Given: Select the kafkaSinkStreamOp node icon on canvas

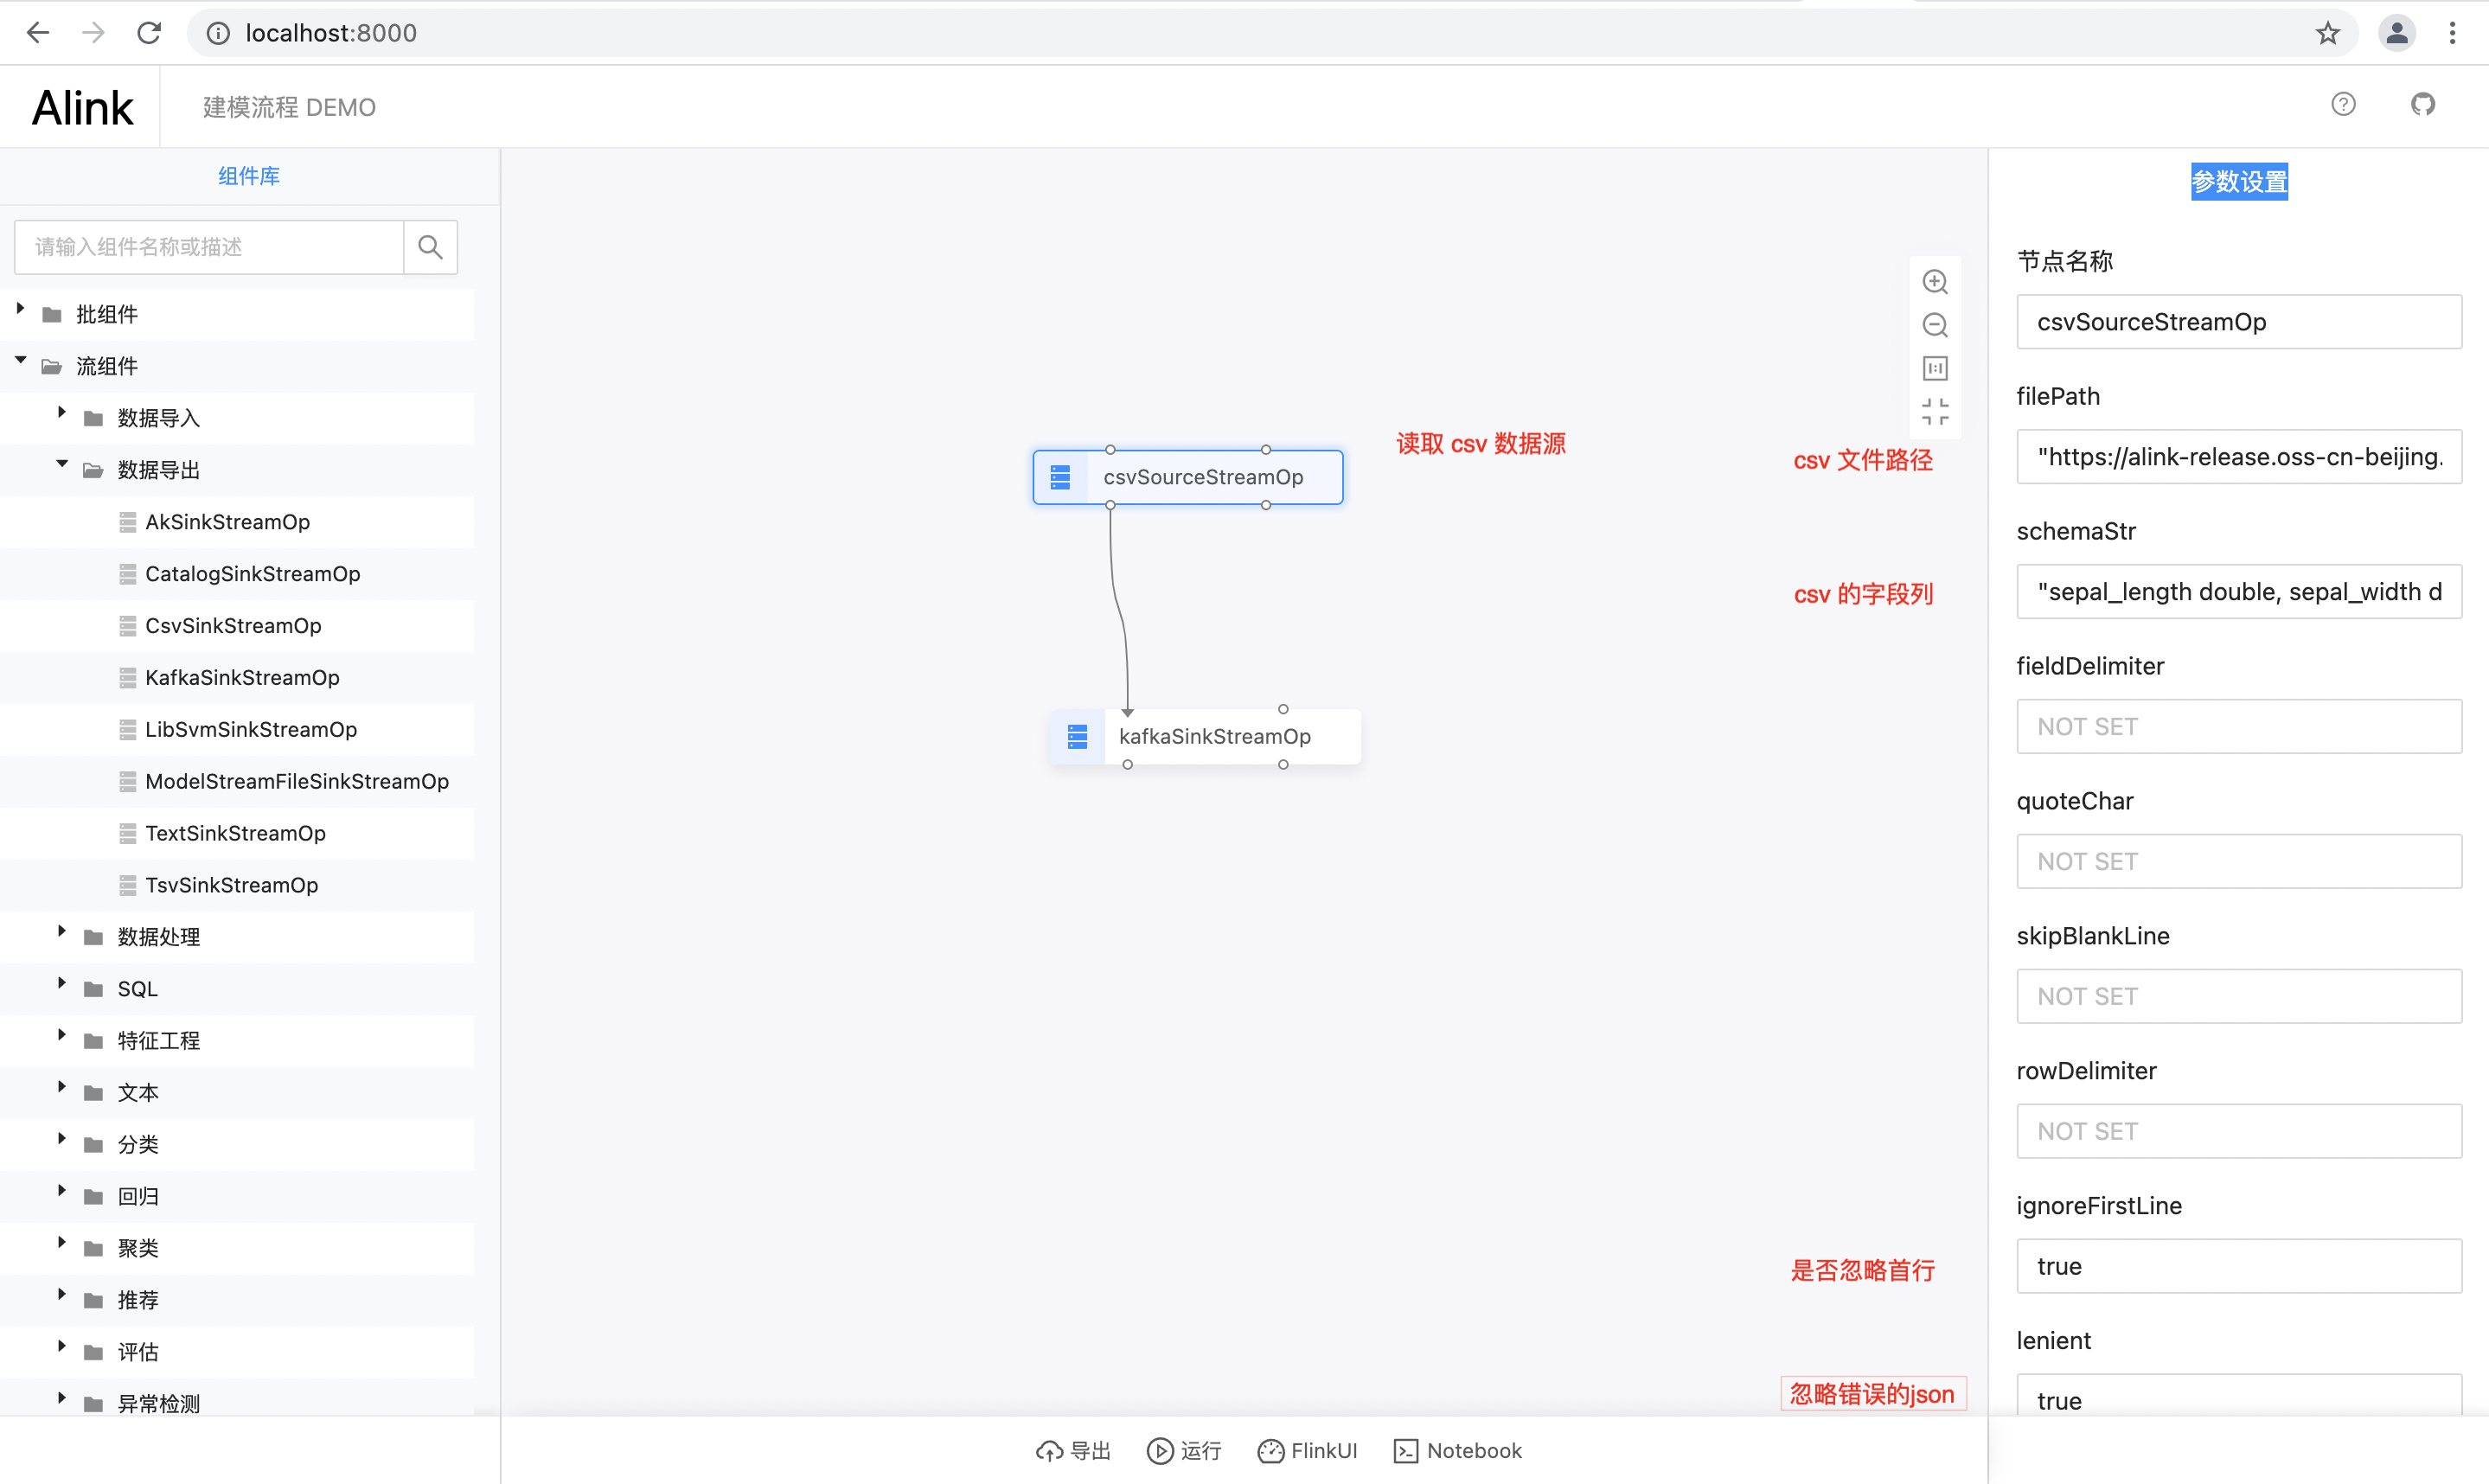Looking at the screenshot, I should click(1077, 736).
